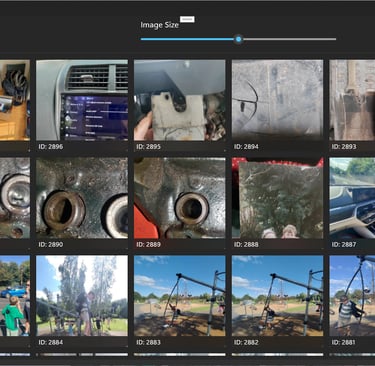Open the car interior thumbnail ID 2887

tap(352, 198)
